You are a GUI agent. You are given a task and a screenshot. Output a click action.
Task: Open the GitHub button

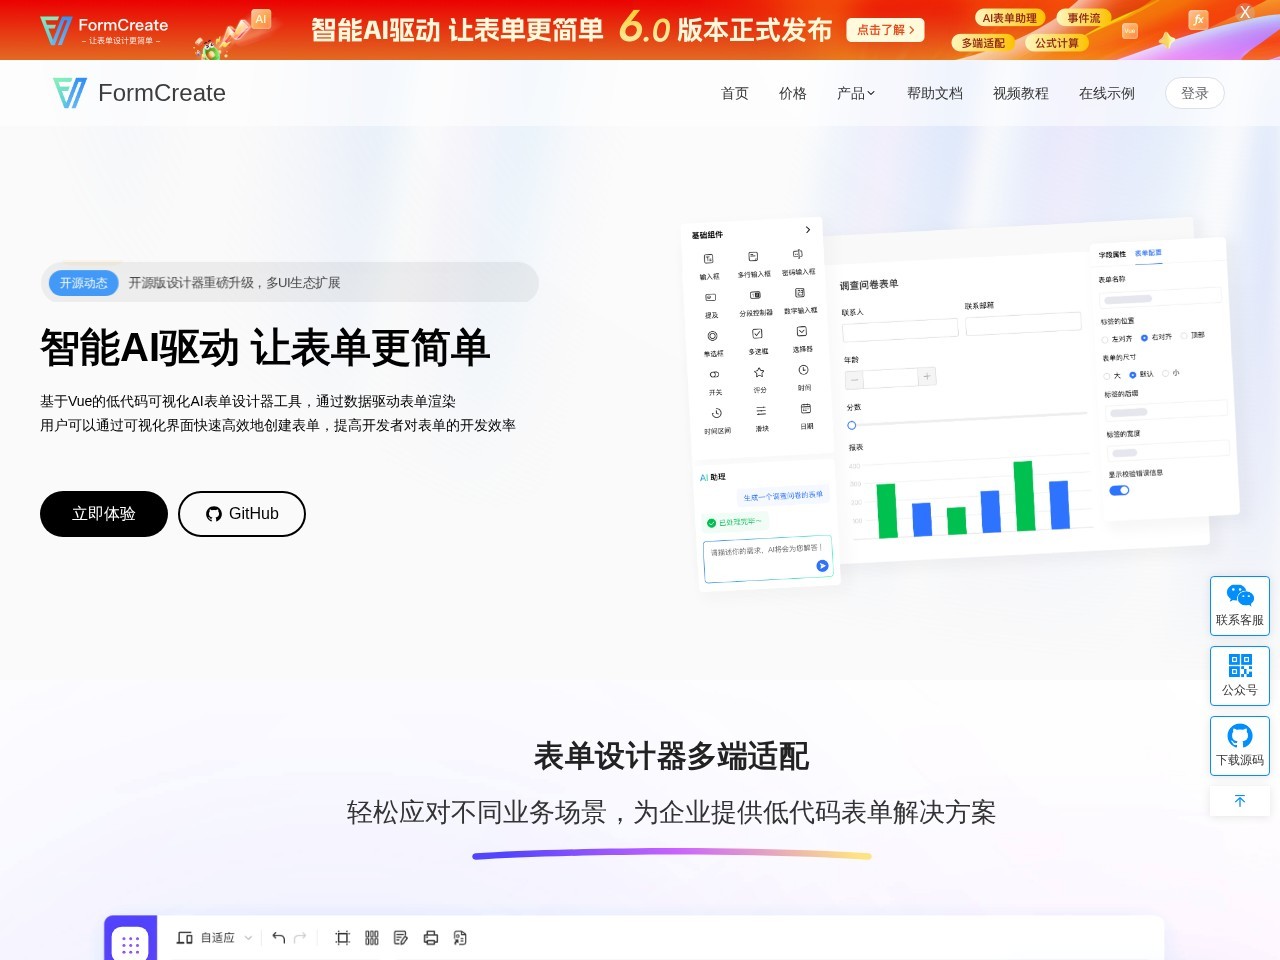(x=242, y=514)
